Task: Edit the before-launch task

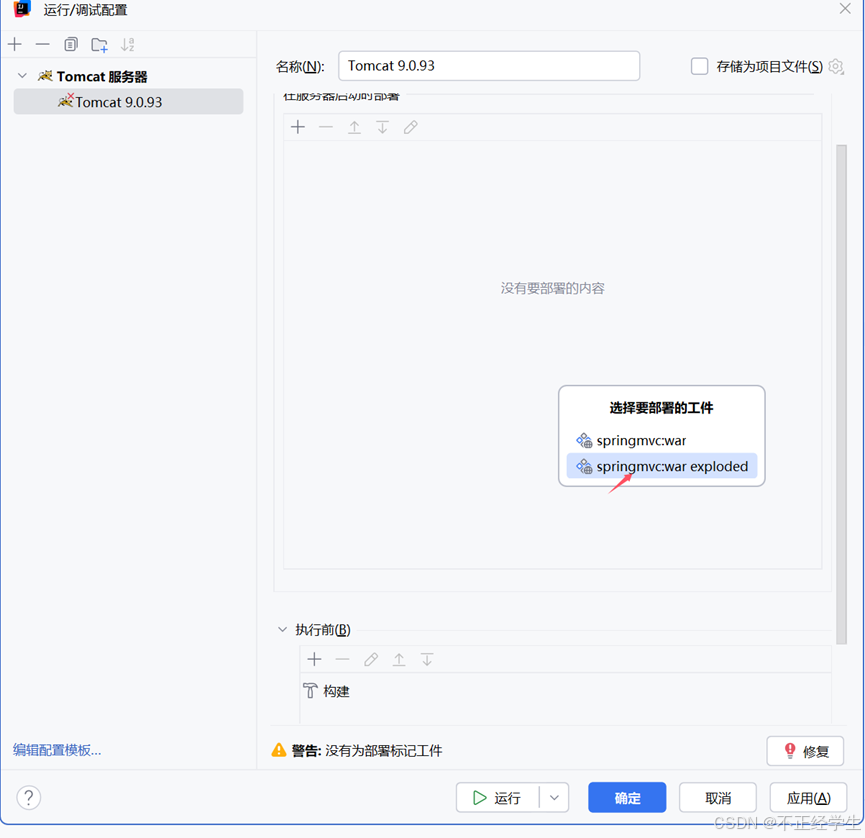Action: (x=371, y=659)
